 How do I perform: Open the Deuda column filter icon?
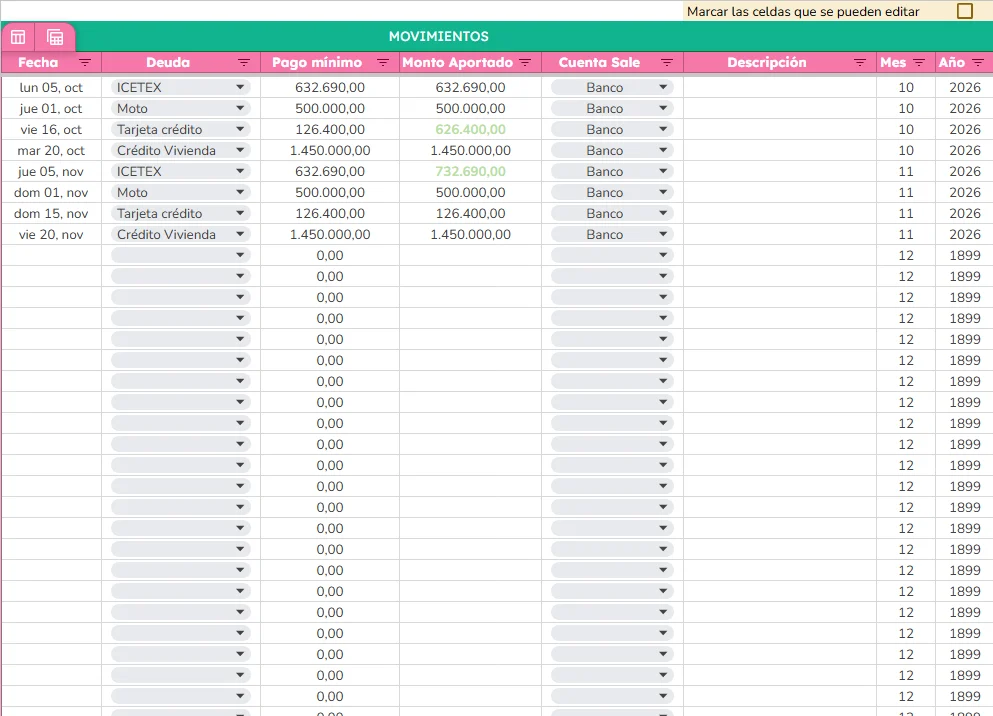244,63
